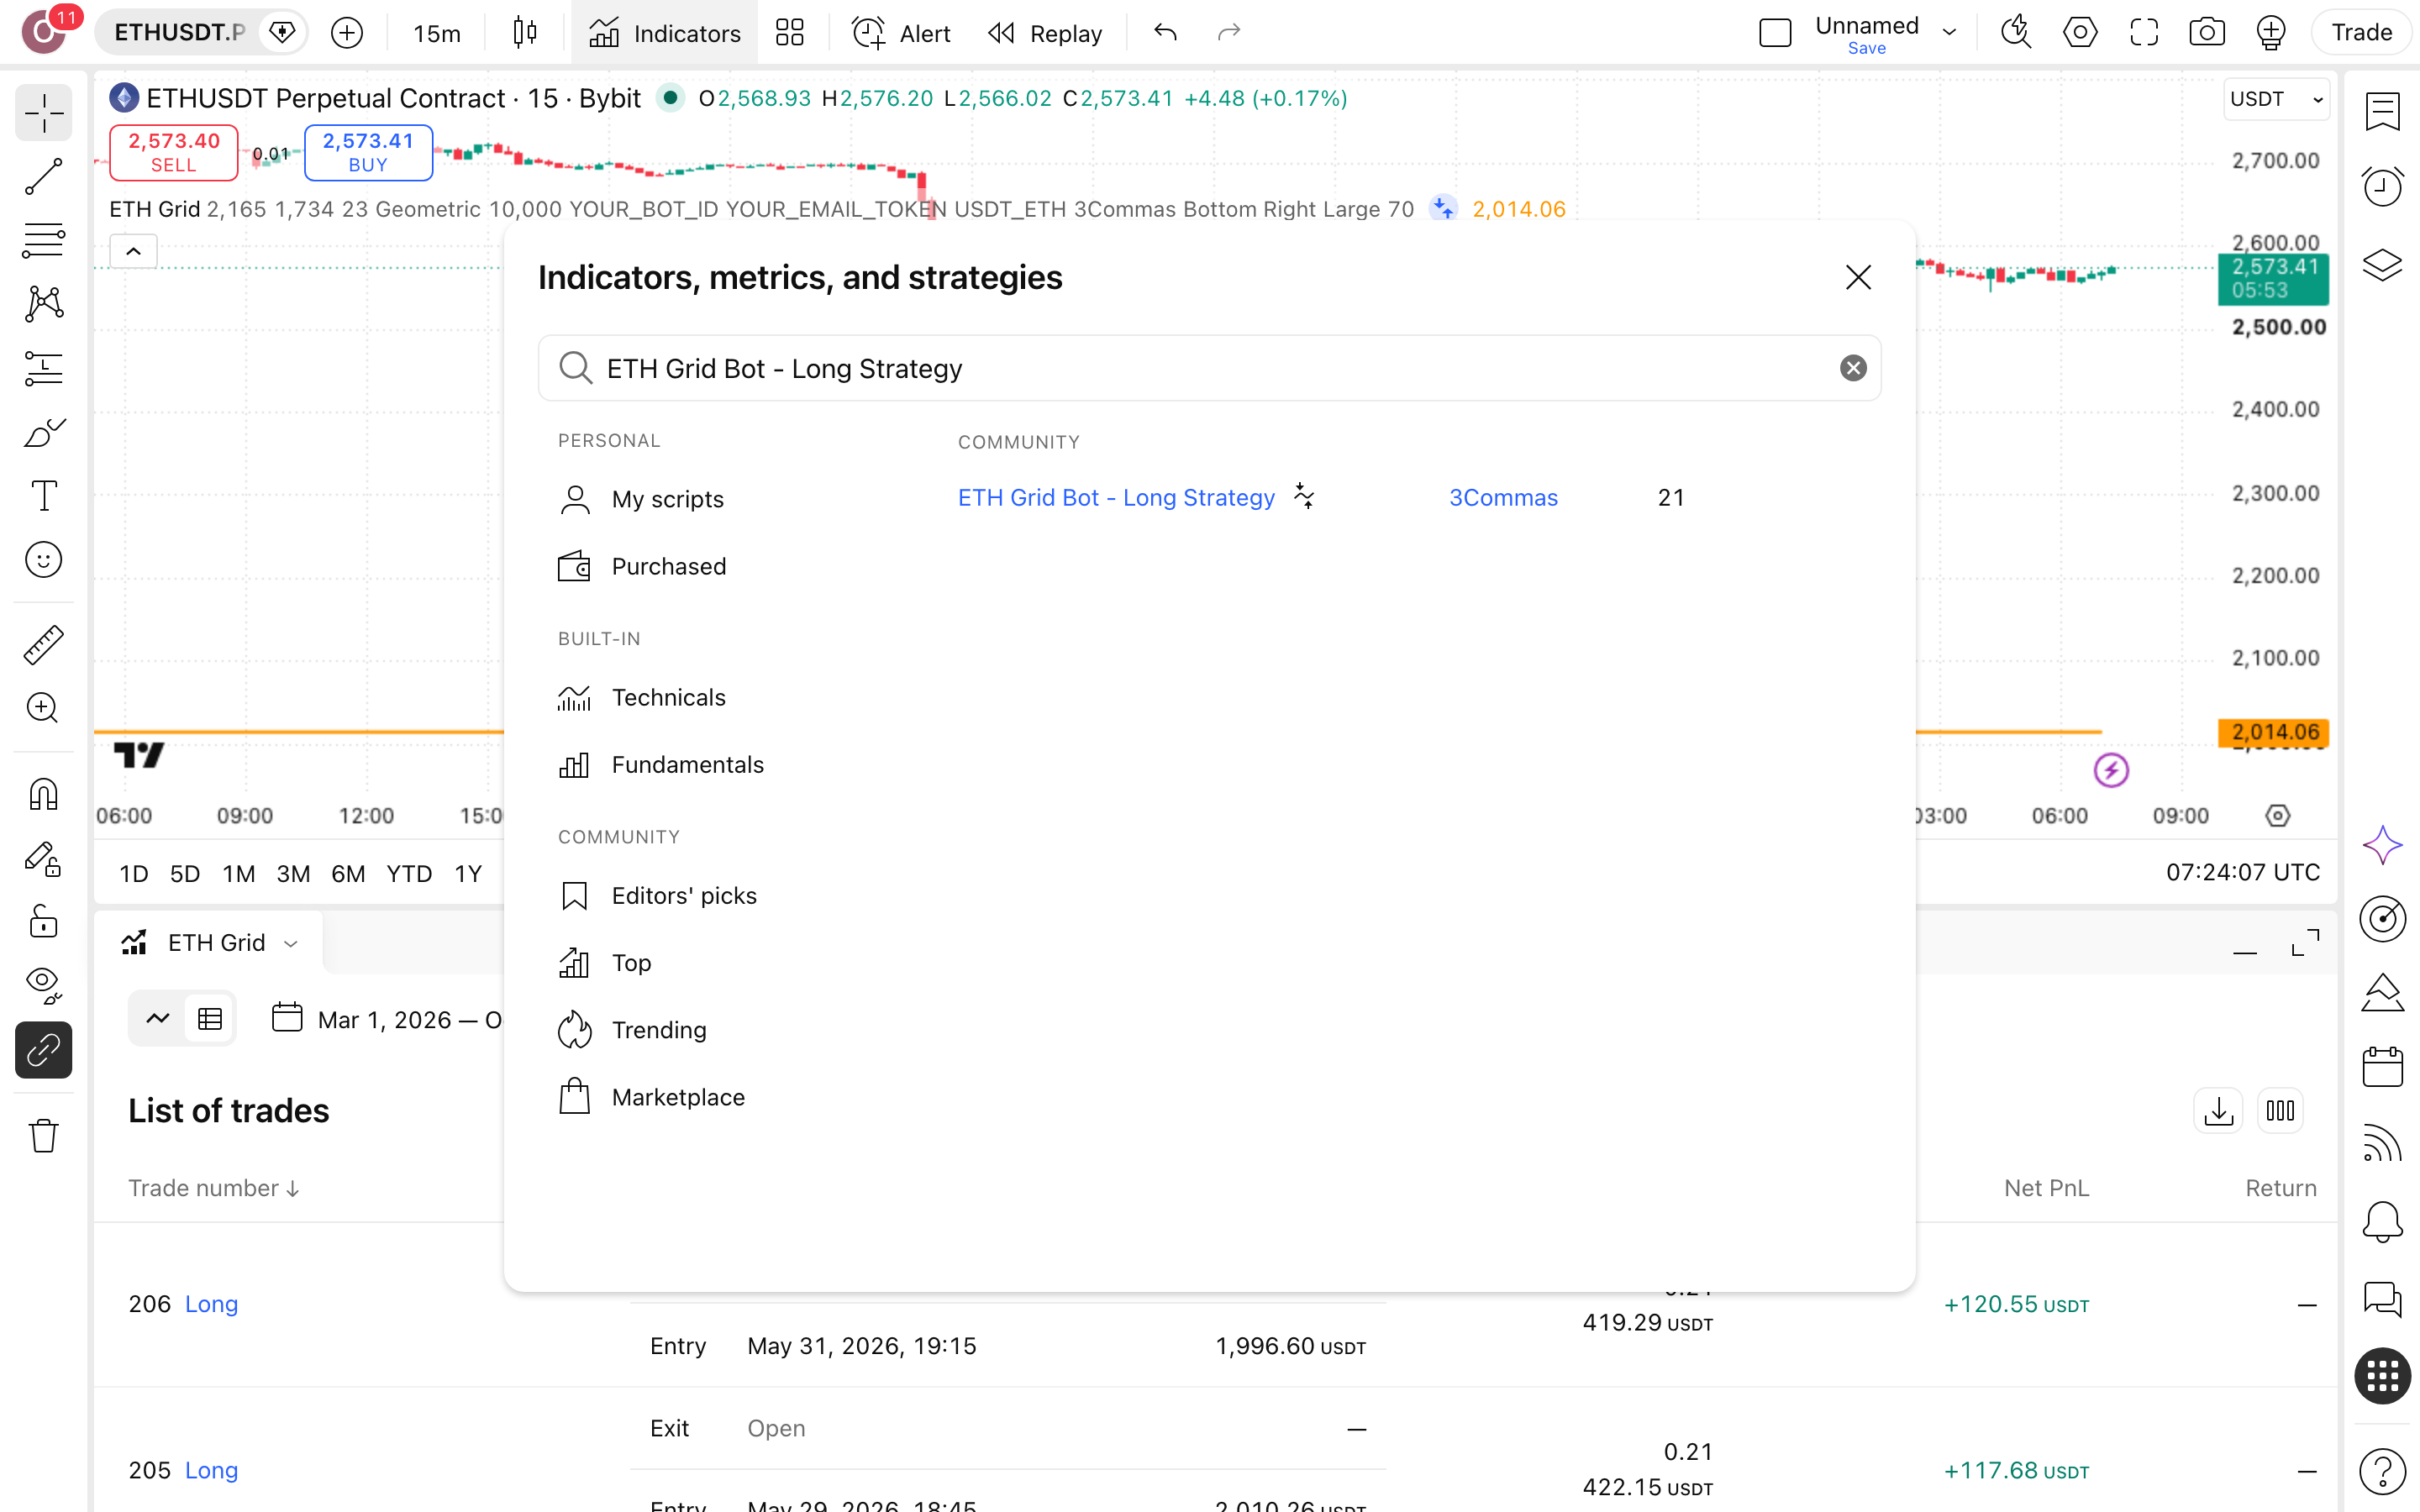Sort by Trade number column
This screenshot has height=1512, width=2420.
[214, 1188]
